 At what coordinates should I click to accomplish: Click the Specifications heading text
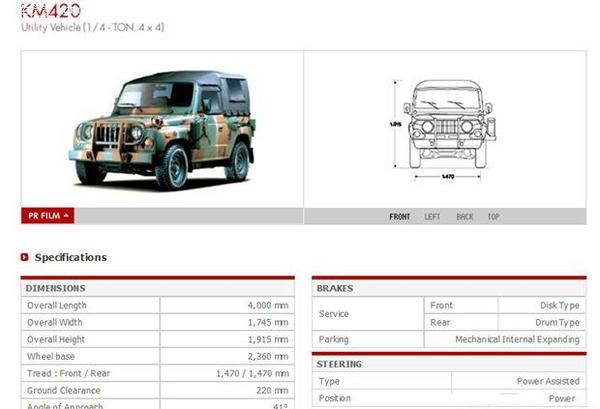pyautogui.click(x=70, y=258)
